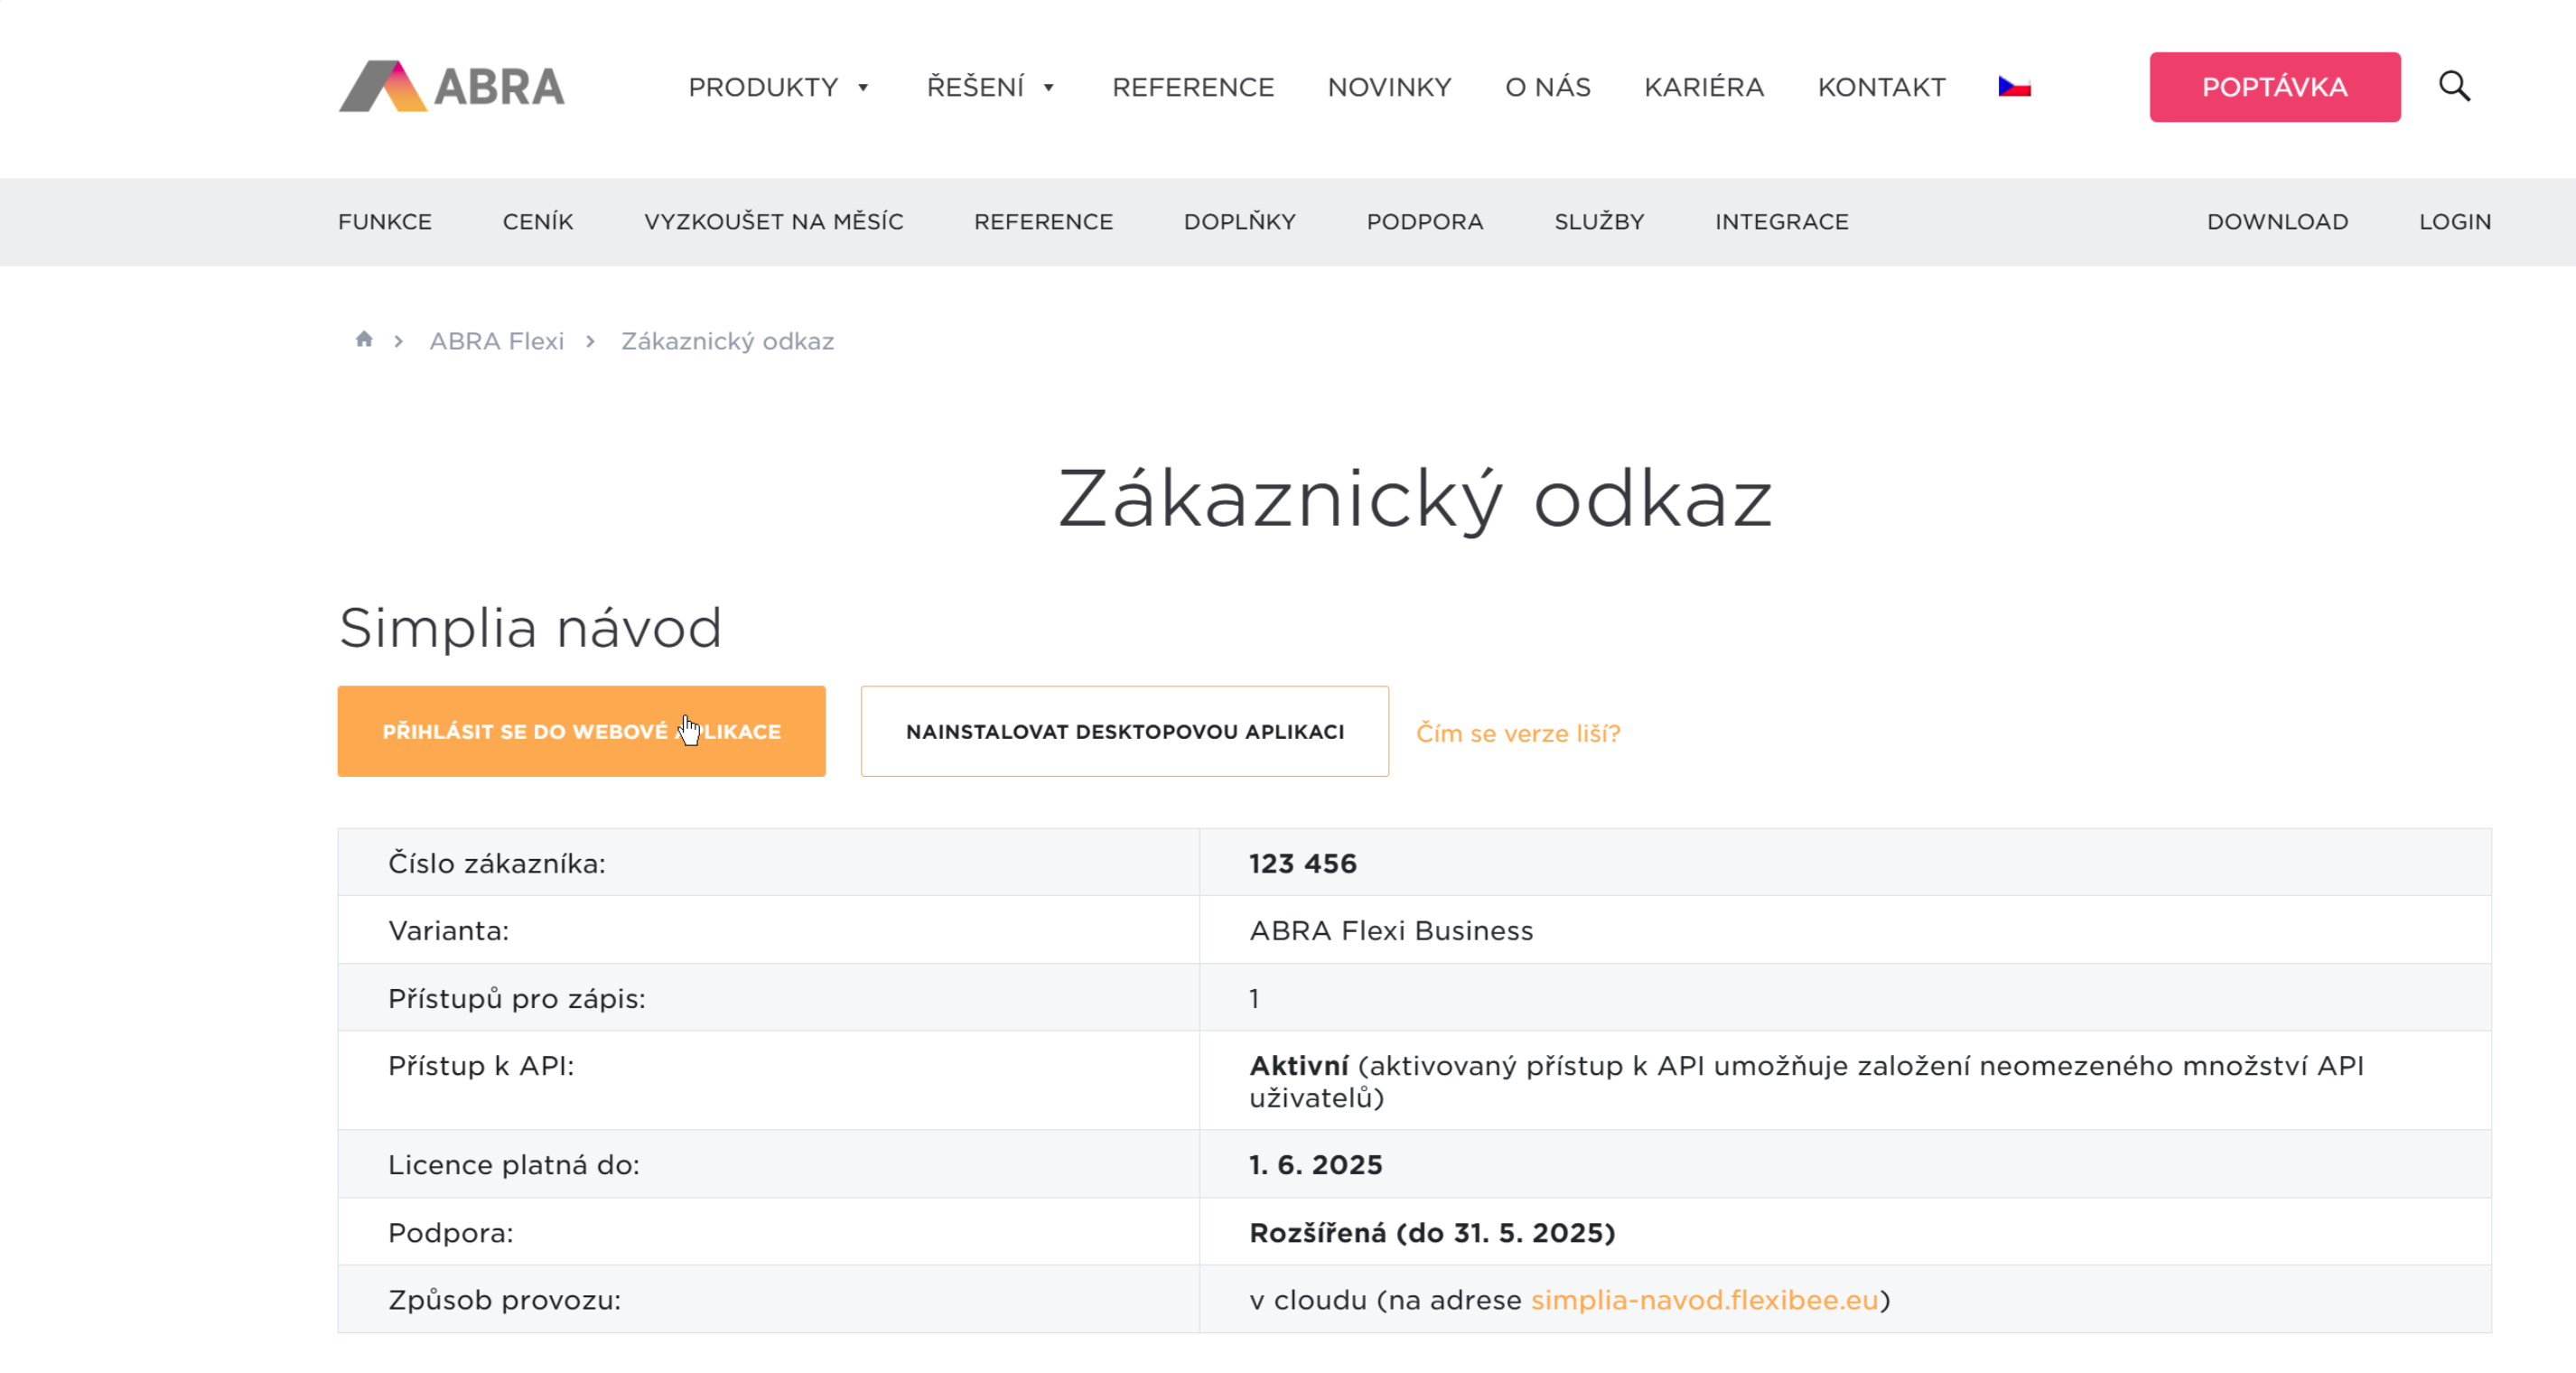This screenshot has height=1373, width=2576.
Task: Open NOVINKY in the main navigation
Action: click(1389, 88)
